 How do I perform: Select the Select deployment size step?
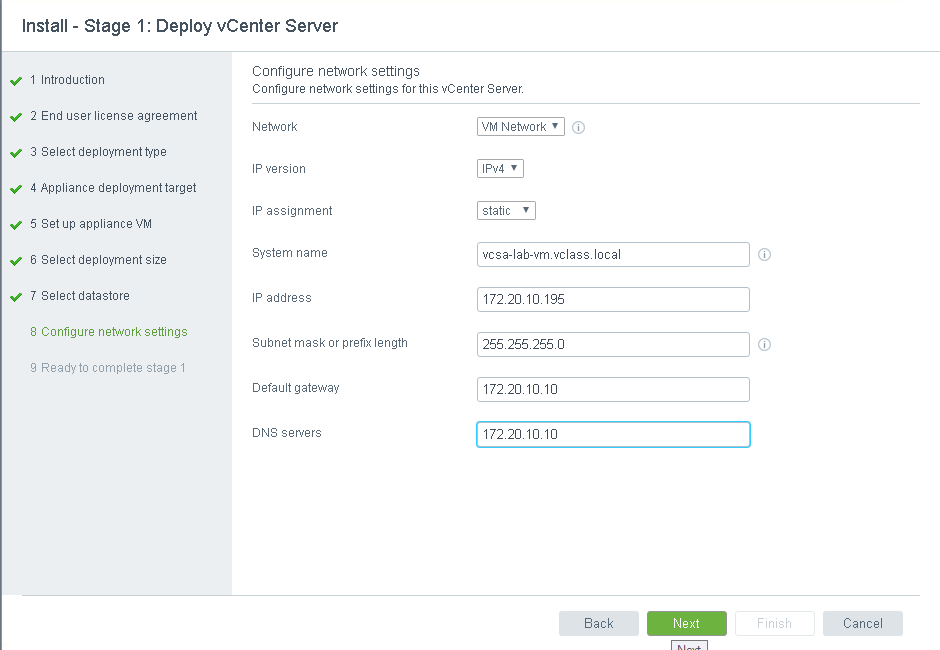103,260
